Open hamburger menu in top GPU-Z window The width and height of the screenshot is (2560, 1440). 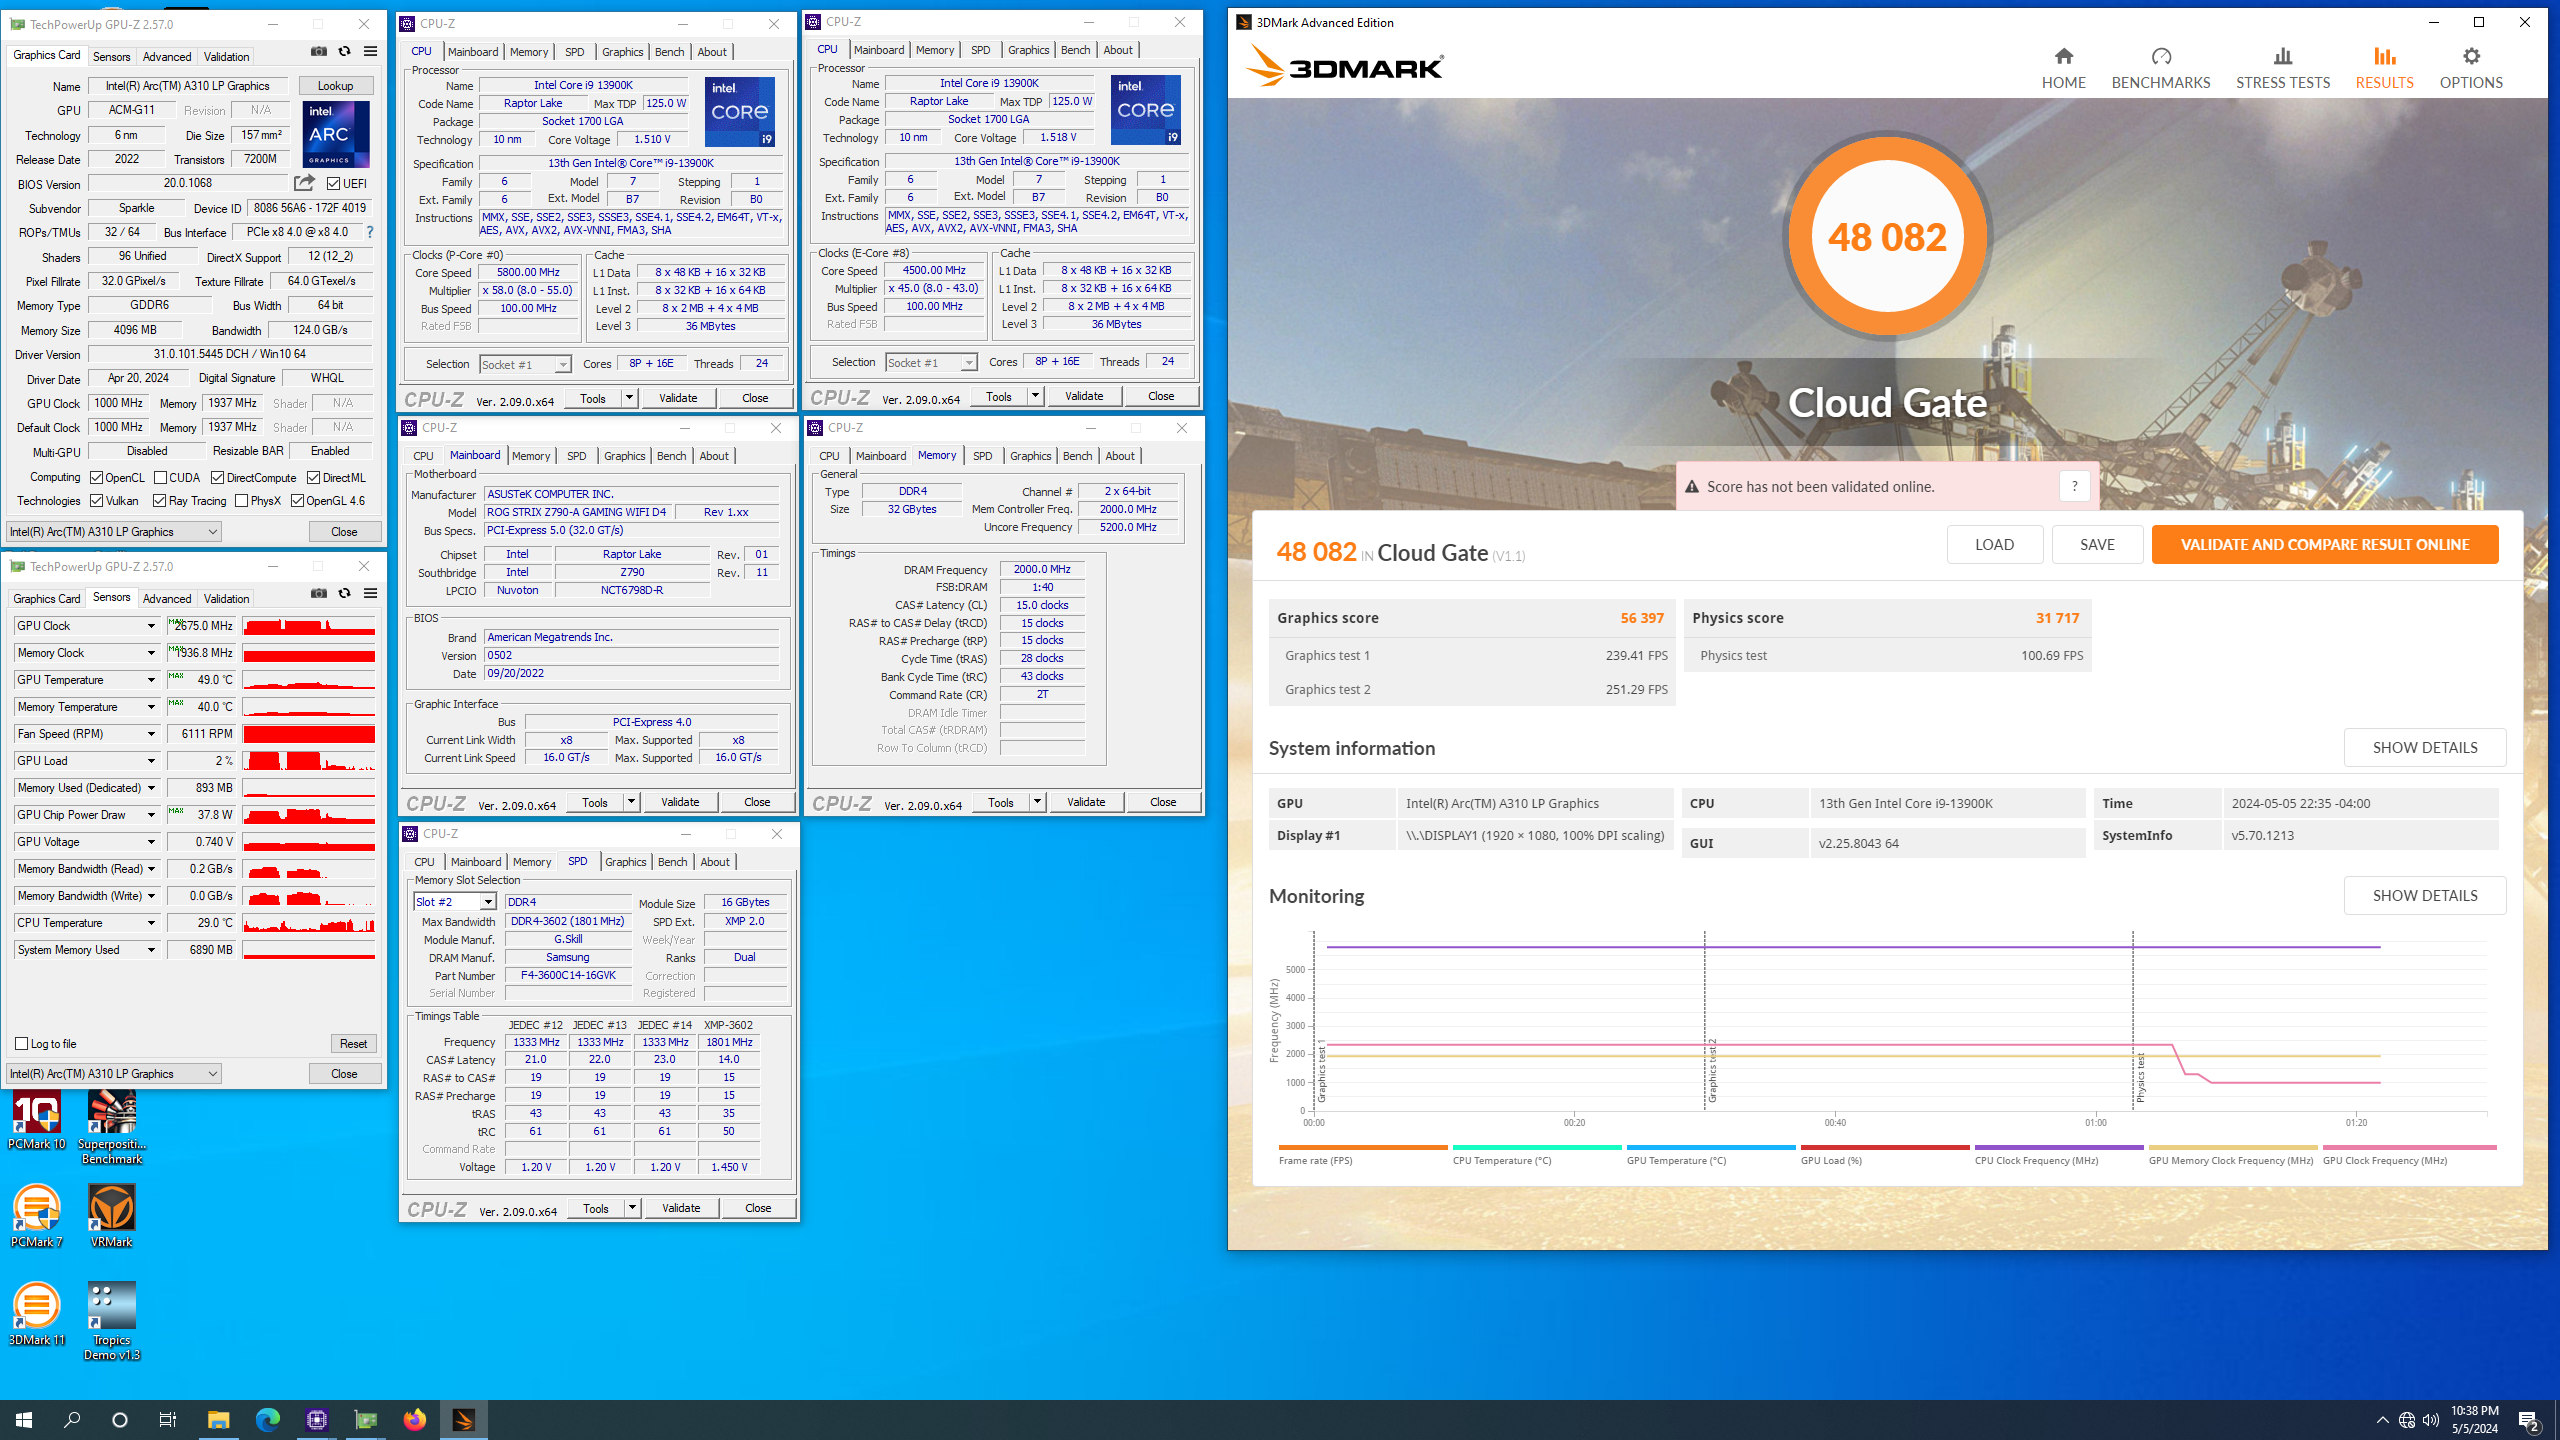(370, 51)
